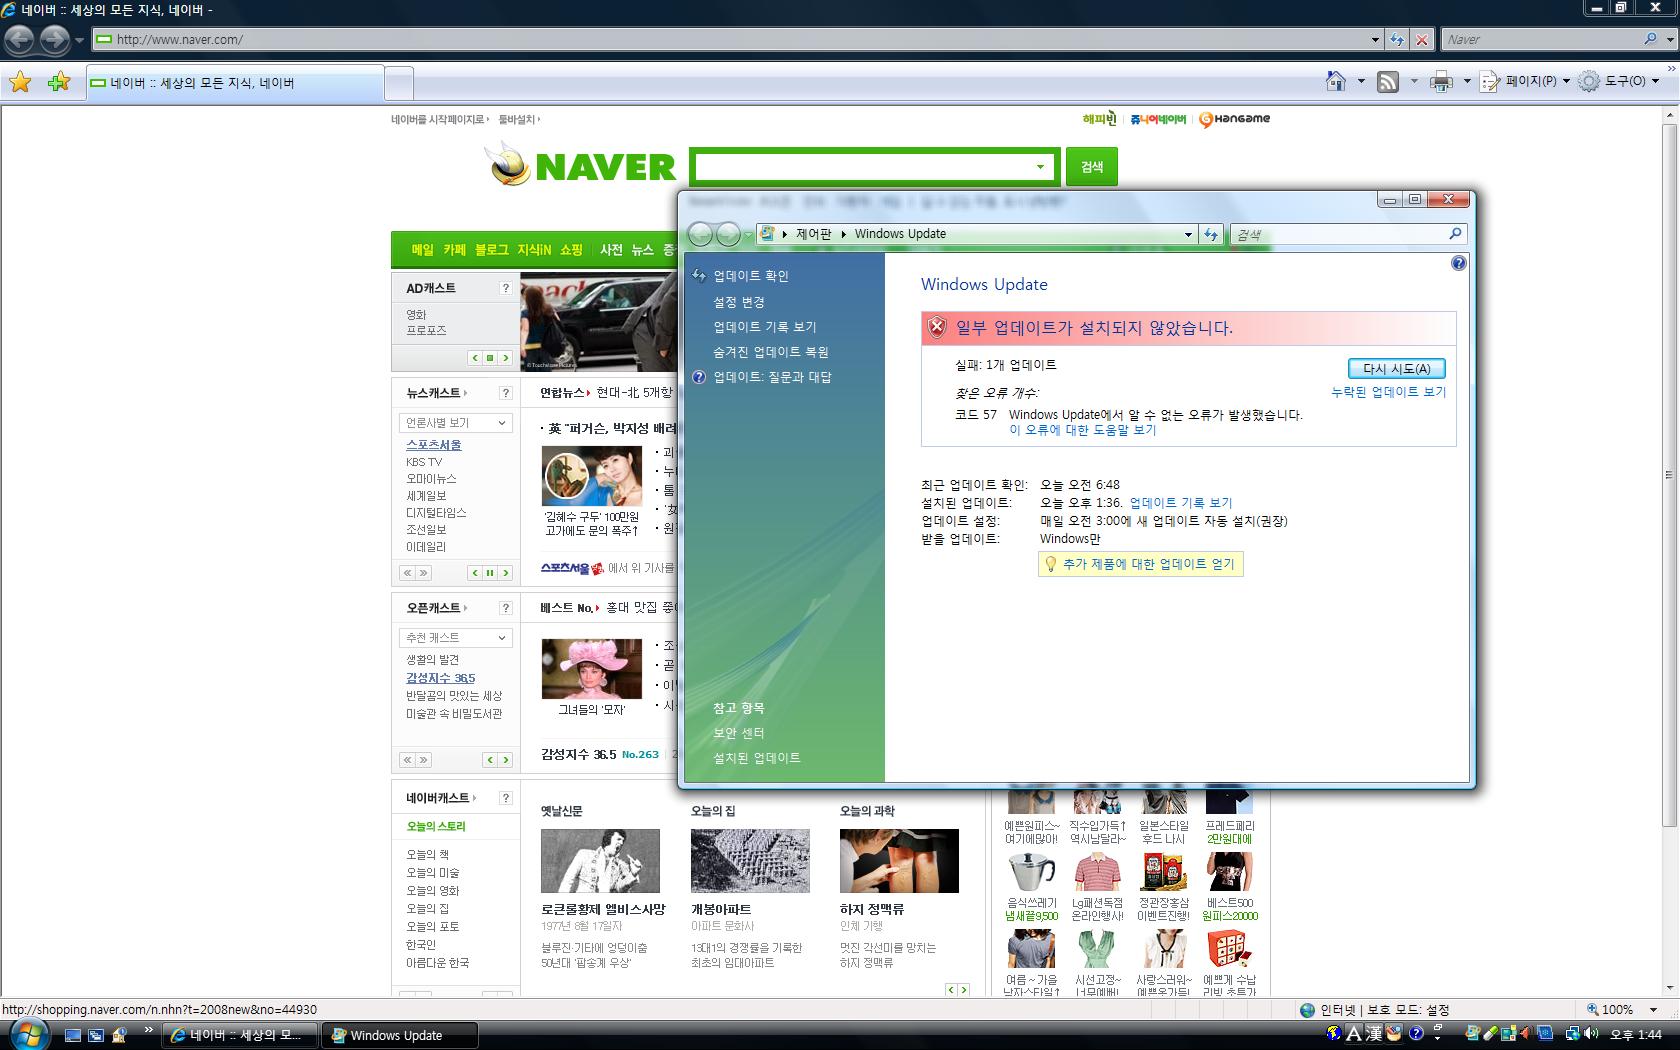Click the Hangame logo link
Screen dimensions: 1680x1050
coord(1234,119)
